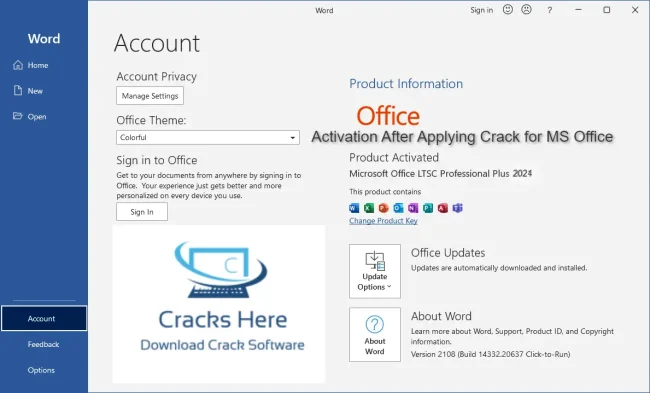Choose the New label in sidebar

point(35,91)
